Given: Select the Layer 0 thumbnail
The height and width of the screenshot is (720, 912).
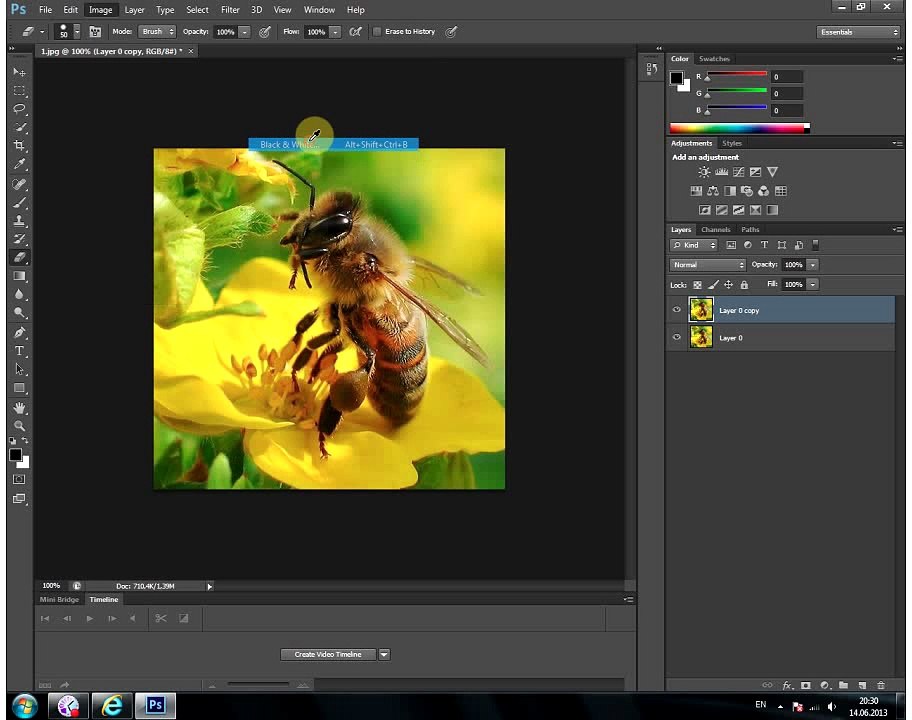Looking at the screenshot, I should click(x=701, y=337).
